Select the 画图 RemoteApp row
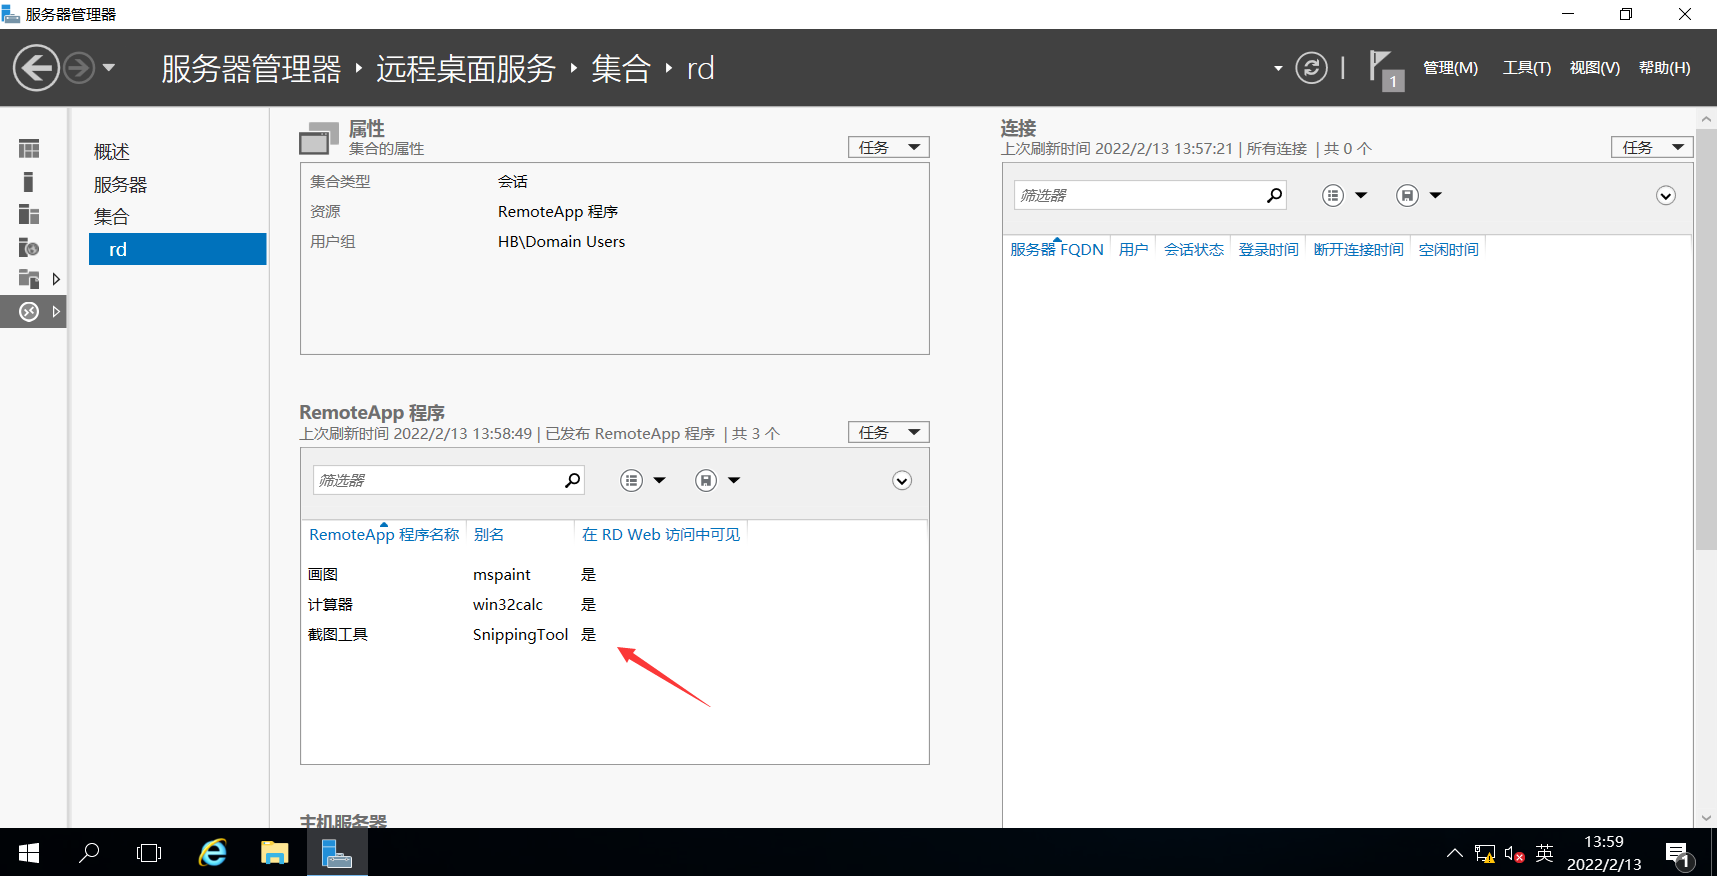This screenshot has width=1717, height=876. [x=614, y=575]
